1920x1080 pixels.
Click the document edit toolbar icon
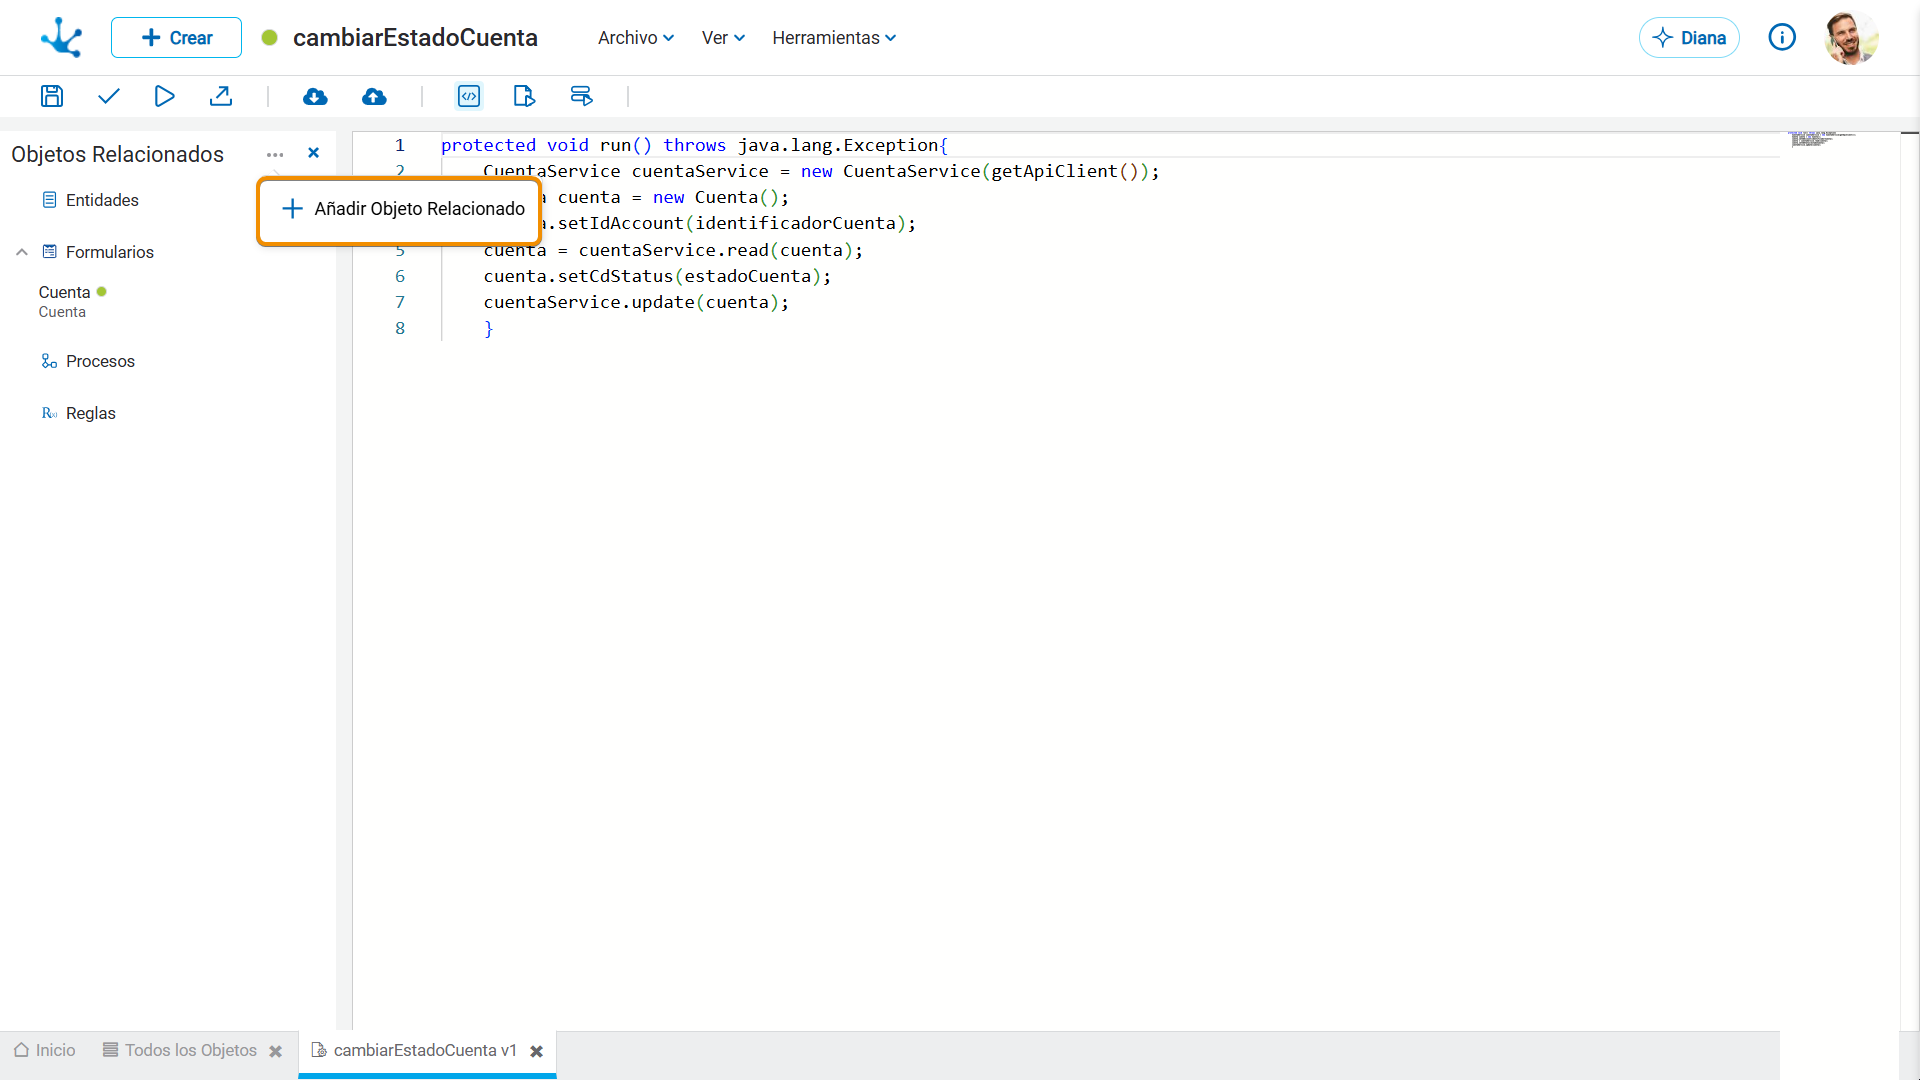point(524,96)
